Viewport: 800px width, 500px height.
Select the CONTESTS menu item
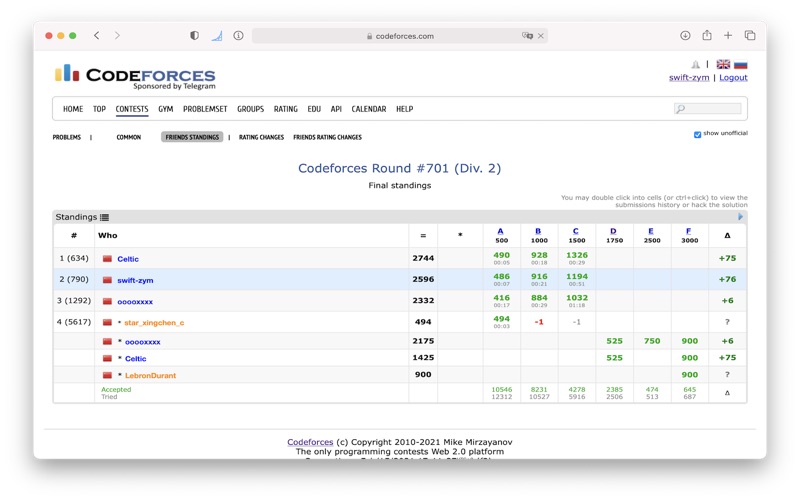tap(132, 109)
